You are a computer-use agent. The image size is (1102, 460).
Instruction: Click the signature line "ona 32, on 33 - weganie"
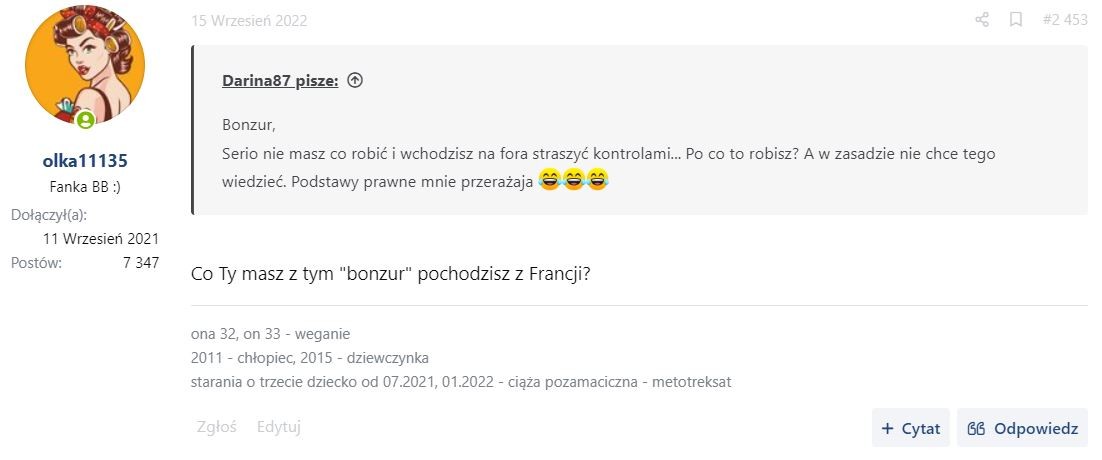271,334
